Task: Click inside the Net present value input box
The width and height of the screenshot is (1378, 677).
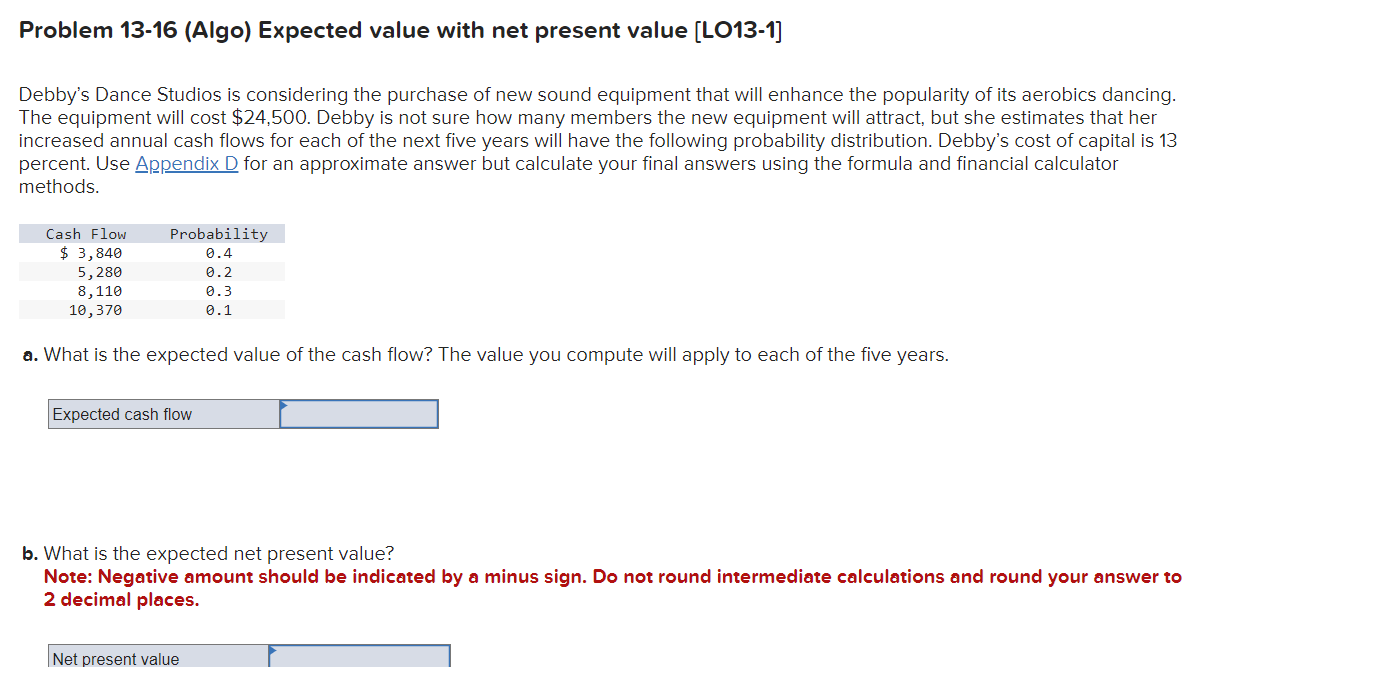Action: coord(360,658)
